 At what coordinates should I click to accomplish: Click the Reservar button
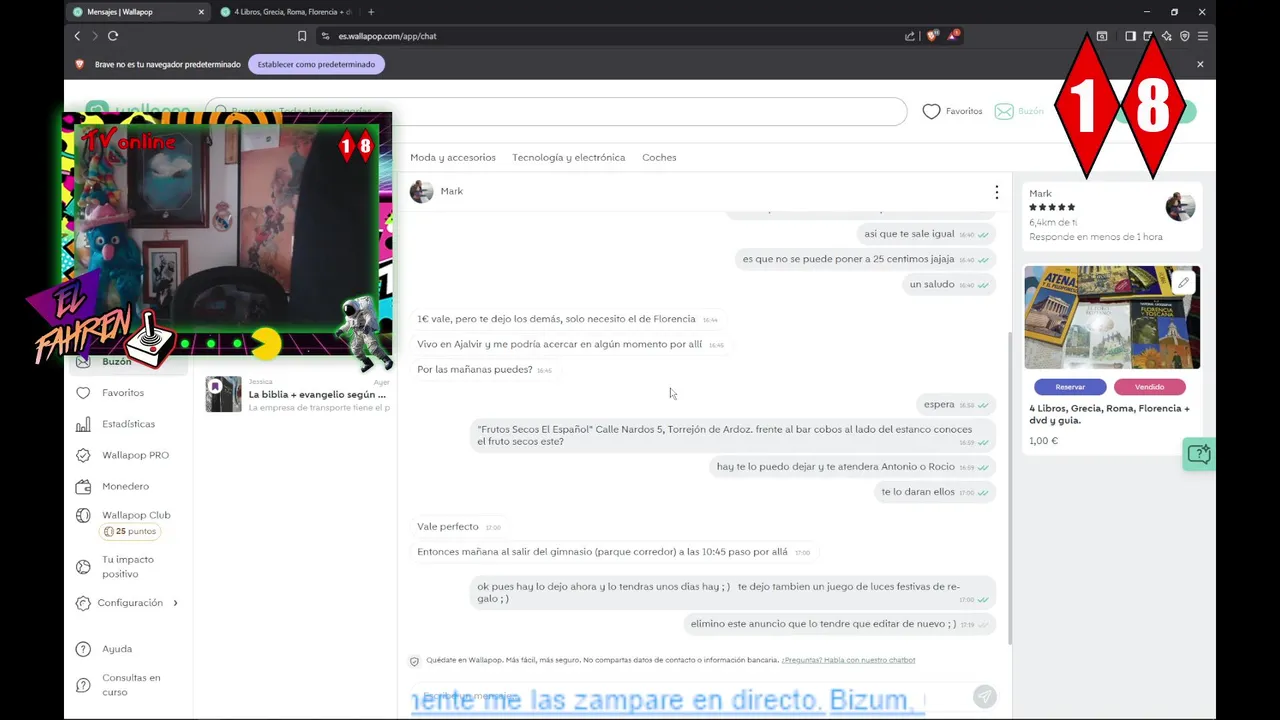tap(1070, 387)
